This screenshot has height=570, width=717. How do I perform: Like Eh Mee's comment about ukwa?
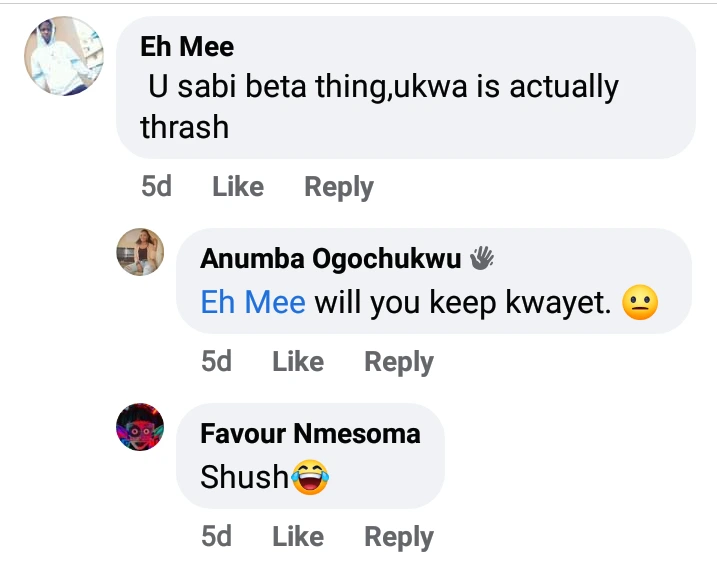(238, 187)
